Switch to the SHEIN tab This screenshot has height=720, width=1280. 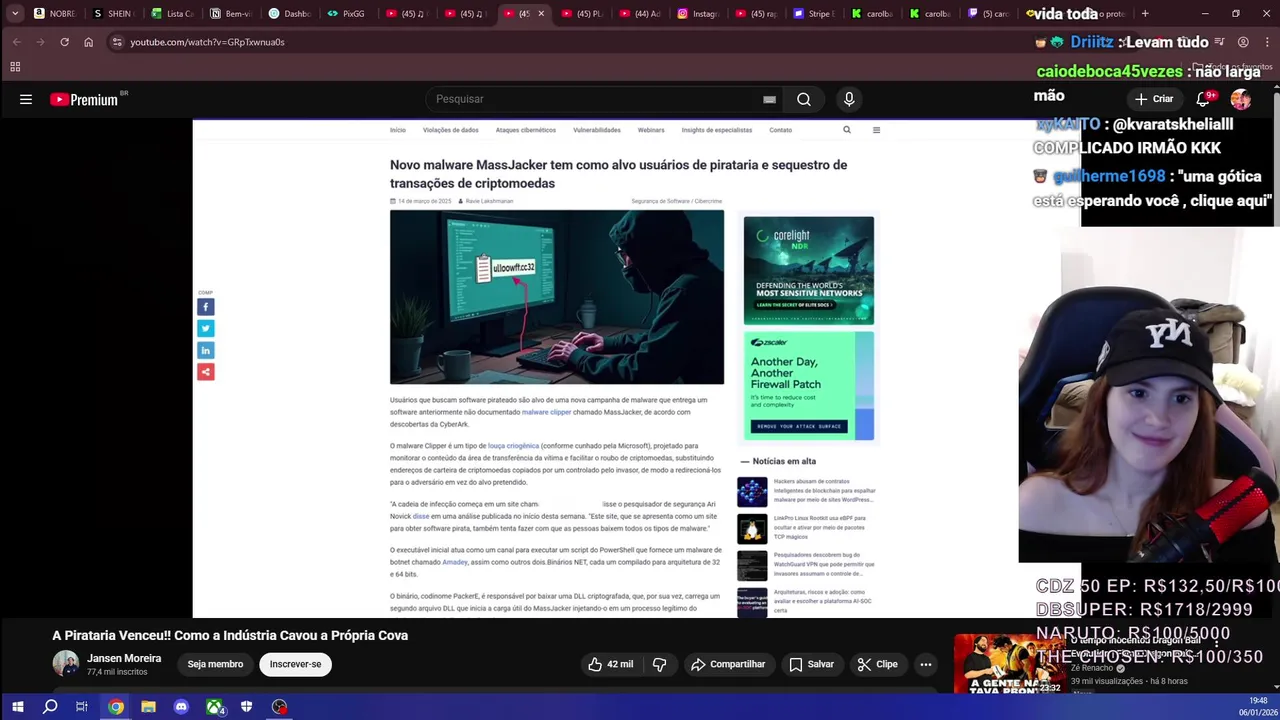pos(113,14)
